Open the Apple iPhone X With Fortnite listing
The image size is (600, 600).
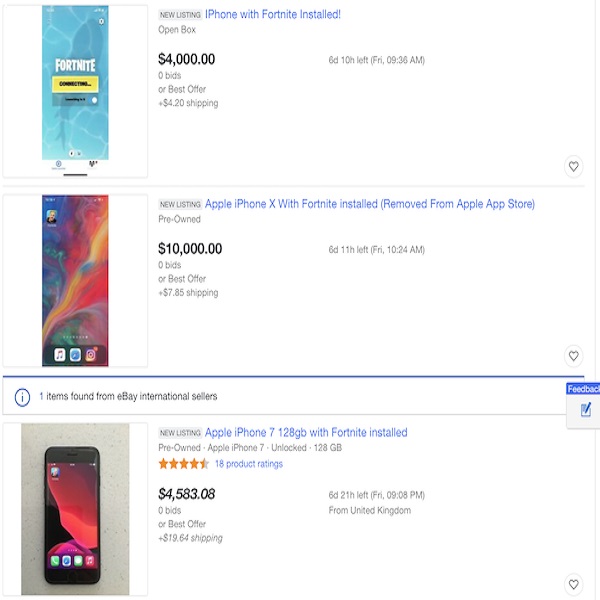pyautogui.click(x=369, y=204)
